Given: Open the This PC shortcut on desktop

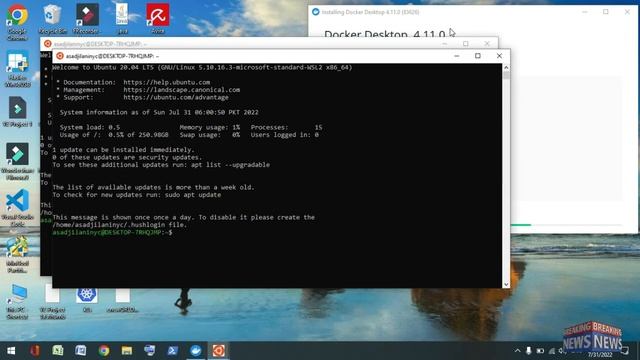Looking at the screenshot, I should pyautogui.click(x=17, y=302).
